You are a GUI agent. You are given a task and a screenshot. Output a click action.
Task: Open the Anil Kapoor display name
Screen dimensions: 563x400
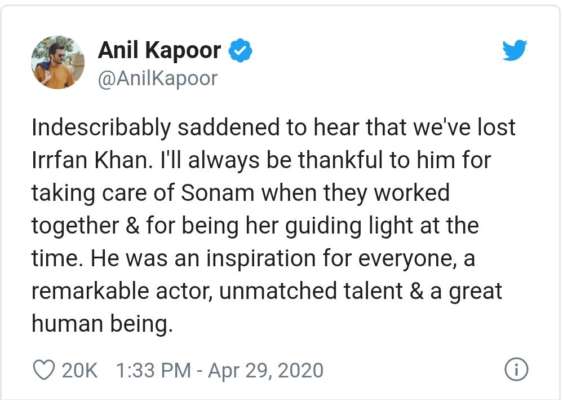[159, 50]
